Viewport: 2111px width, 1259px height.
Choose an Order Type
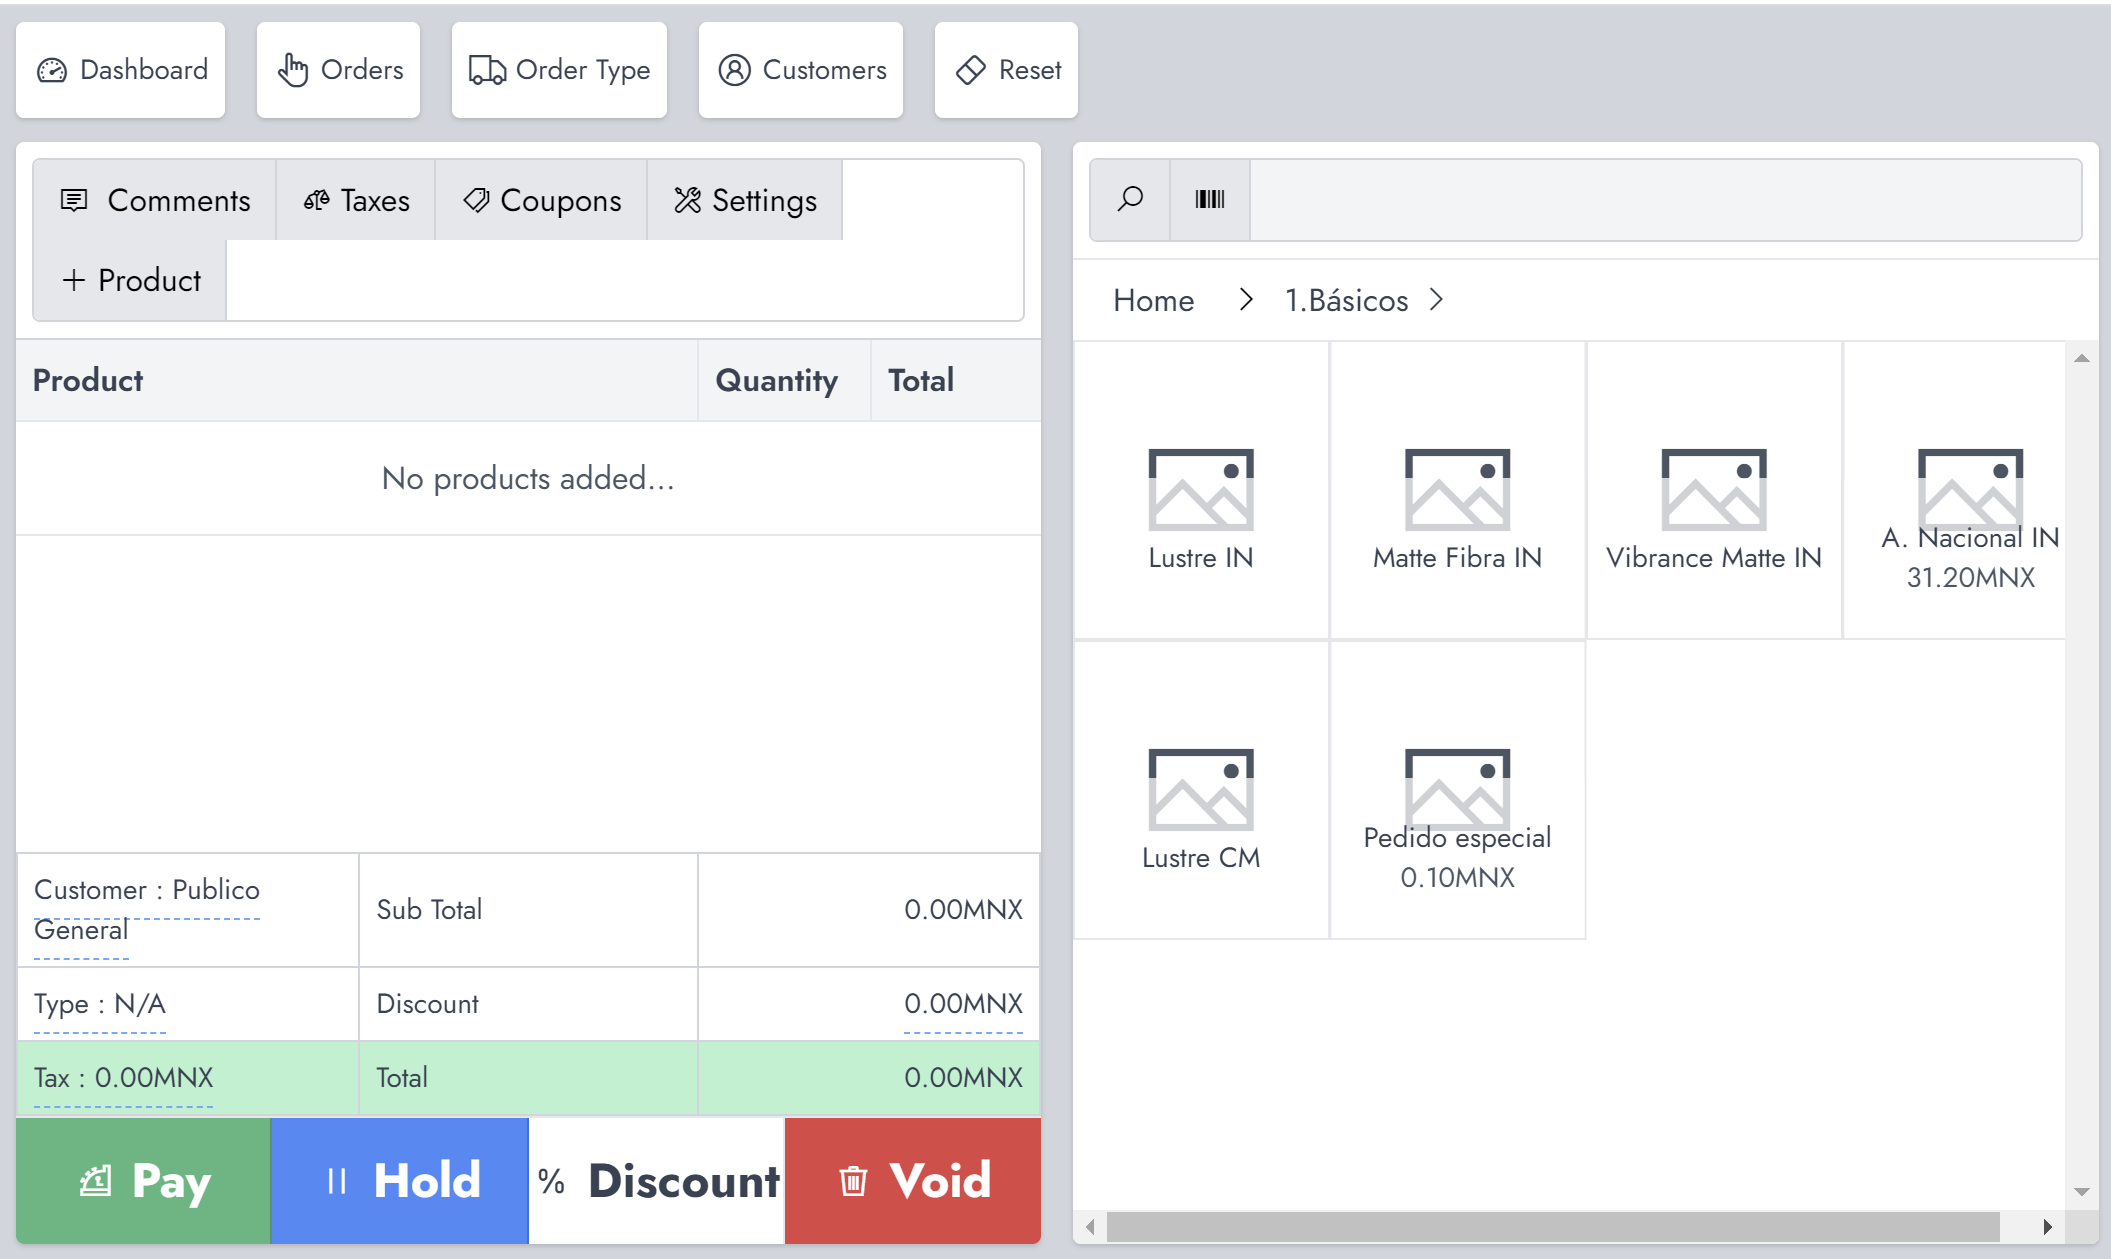(x=559, y=70)
